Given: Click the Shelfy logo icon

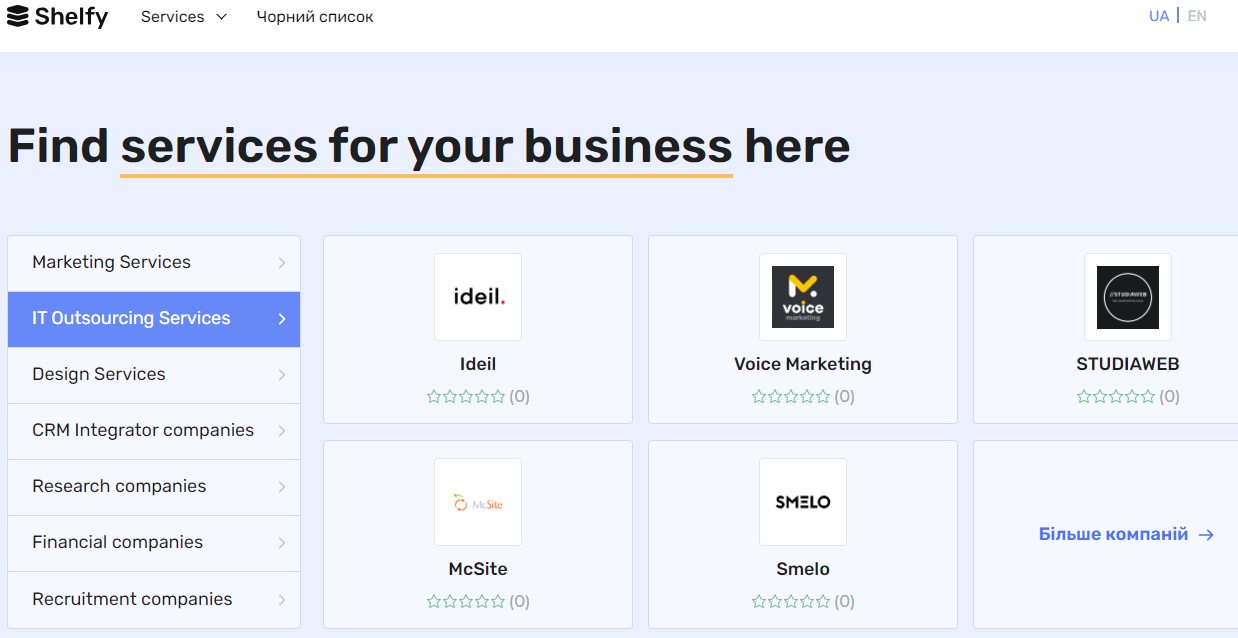Looking at the screenshot, I should pyautogui.click(x=17, y=16).
